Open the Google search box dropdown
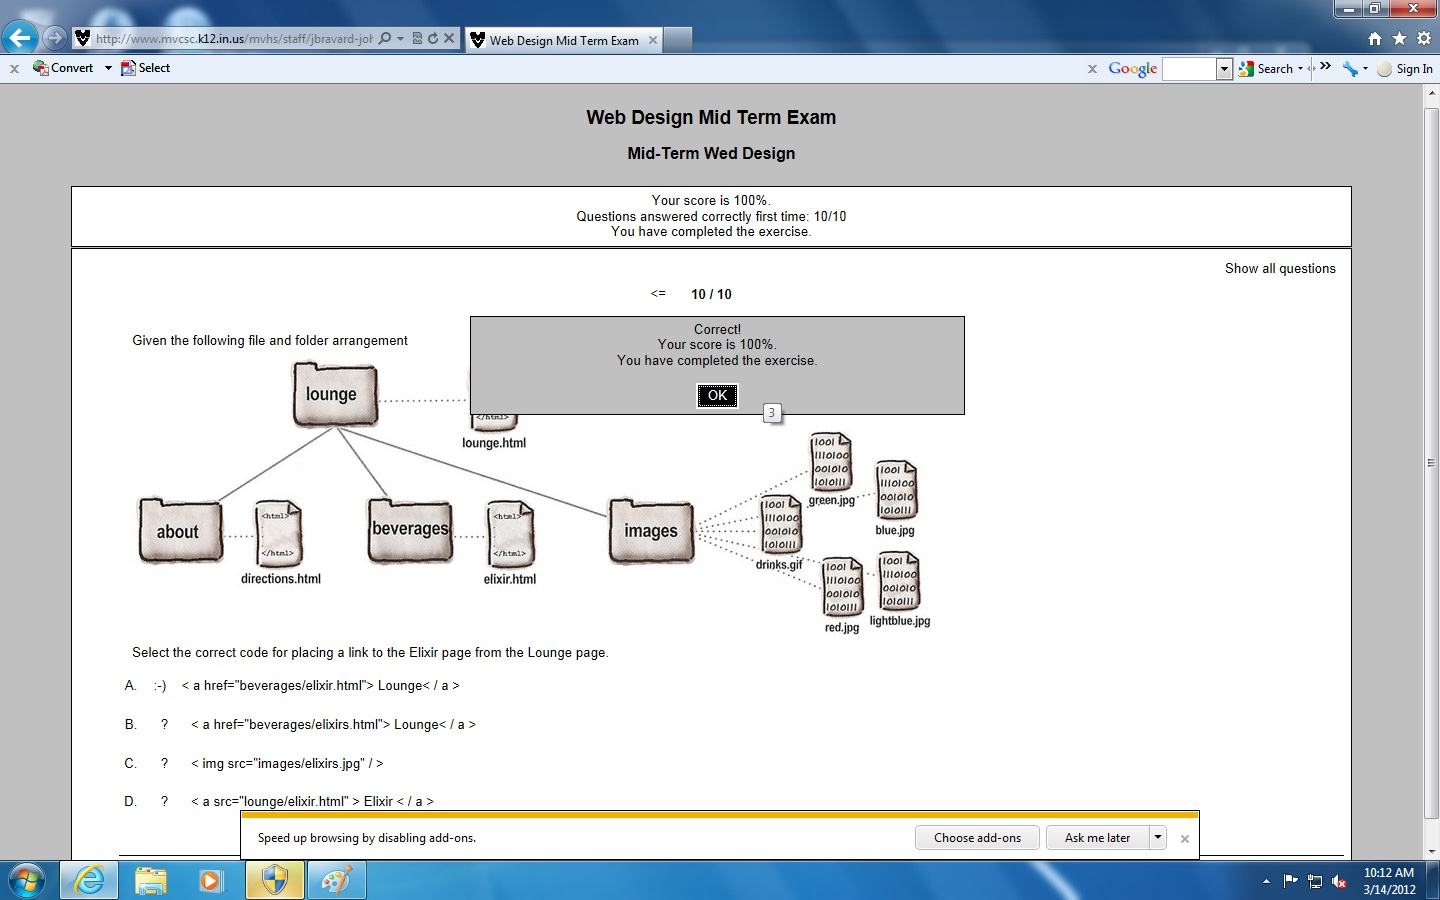1440x900 pixels. (x=1223, y=69)
